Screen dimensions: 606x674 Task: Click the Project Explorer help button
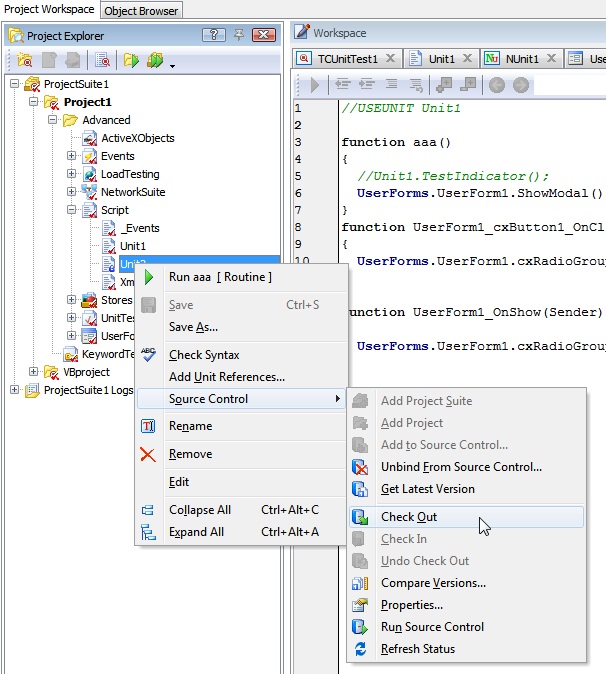point(213,36)
